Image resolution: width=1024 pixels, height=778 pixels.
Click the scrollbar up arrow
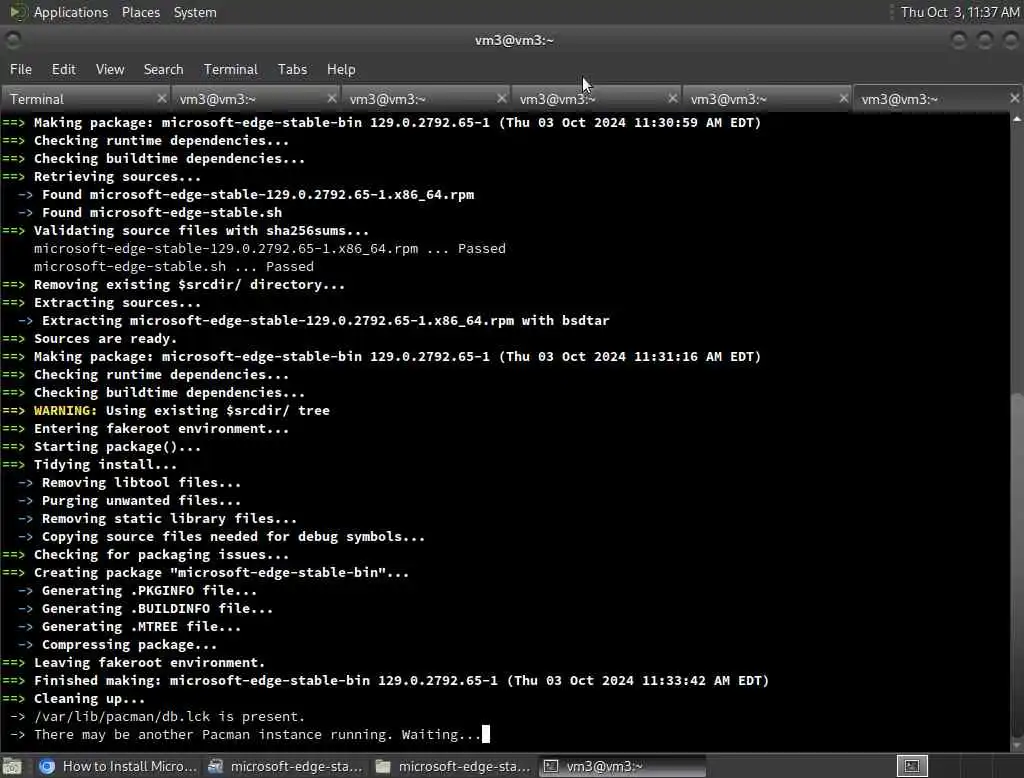[1017, 118]
